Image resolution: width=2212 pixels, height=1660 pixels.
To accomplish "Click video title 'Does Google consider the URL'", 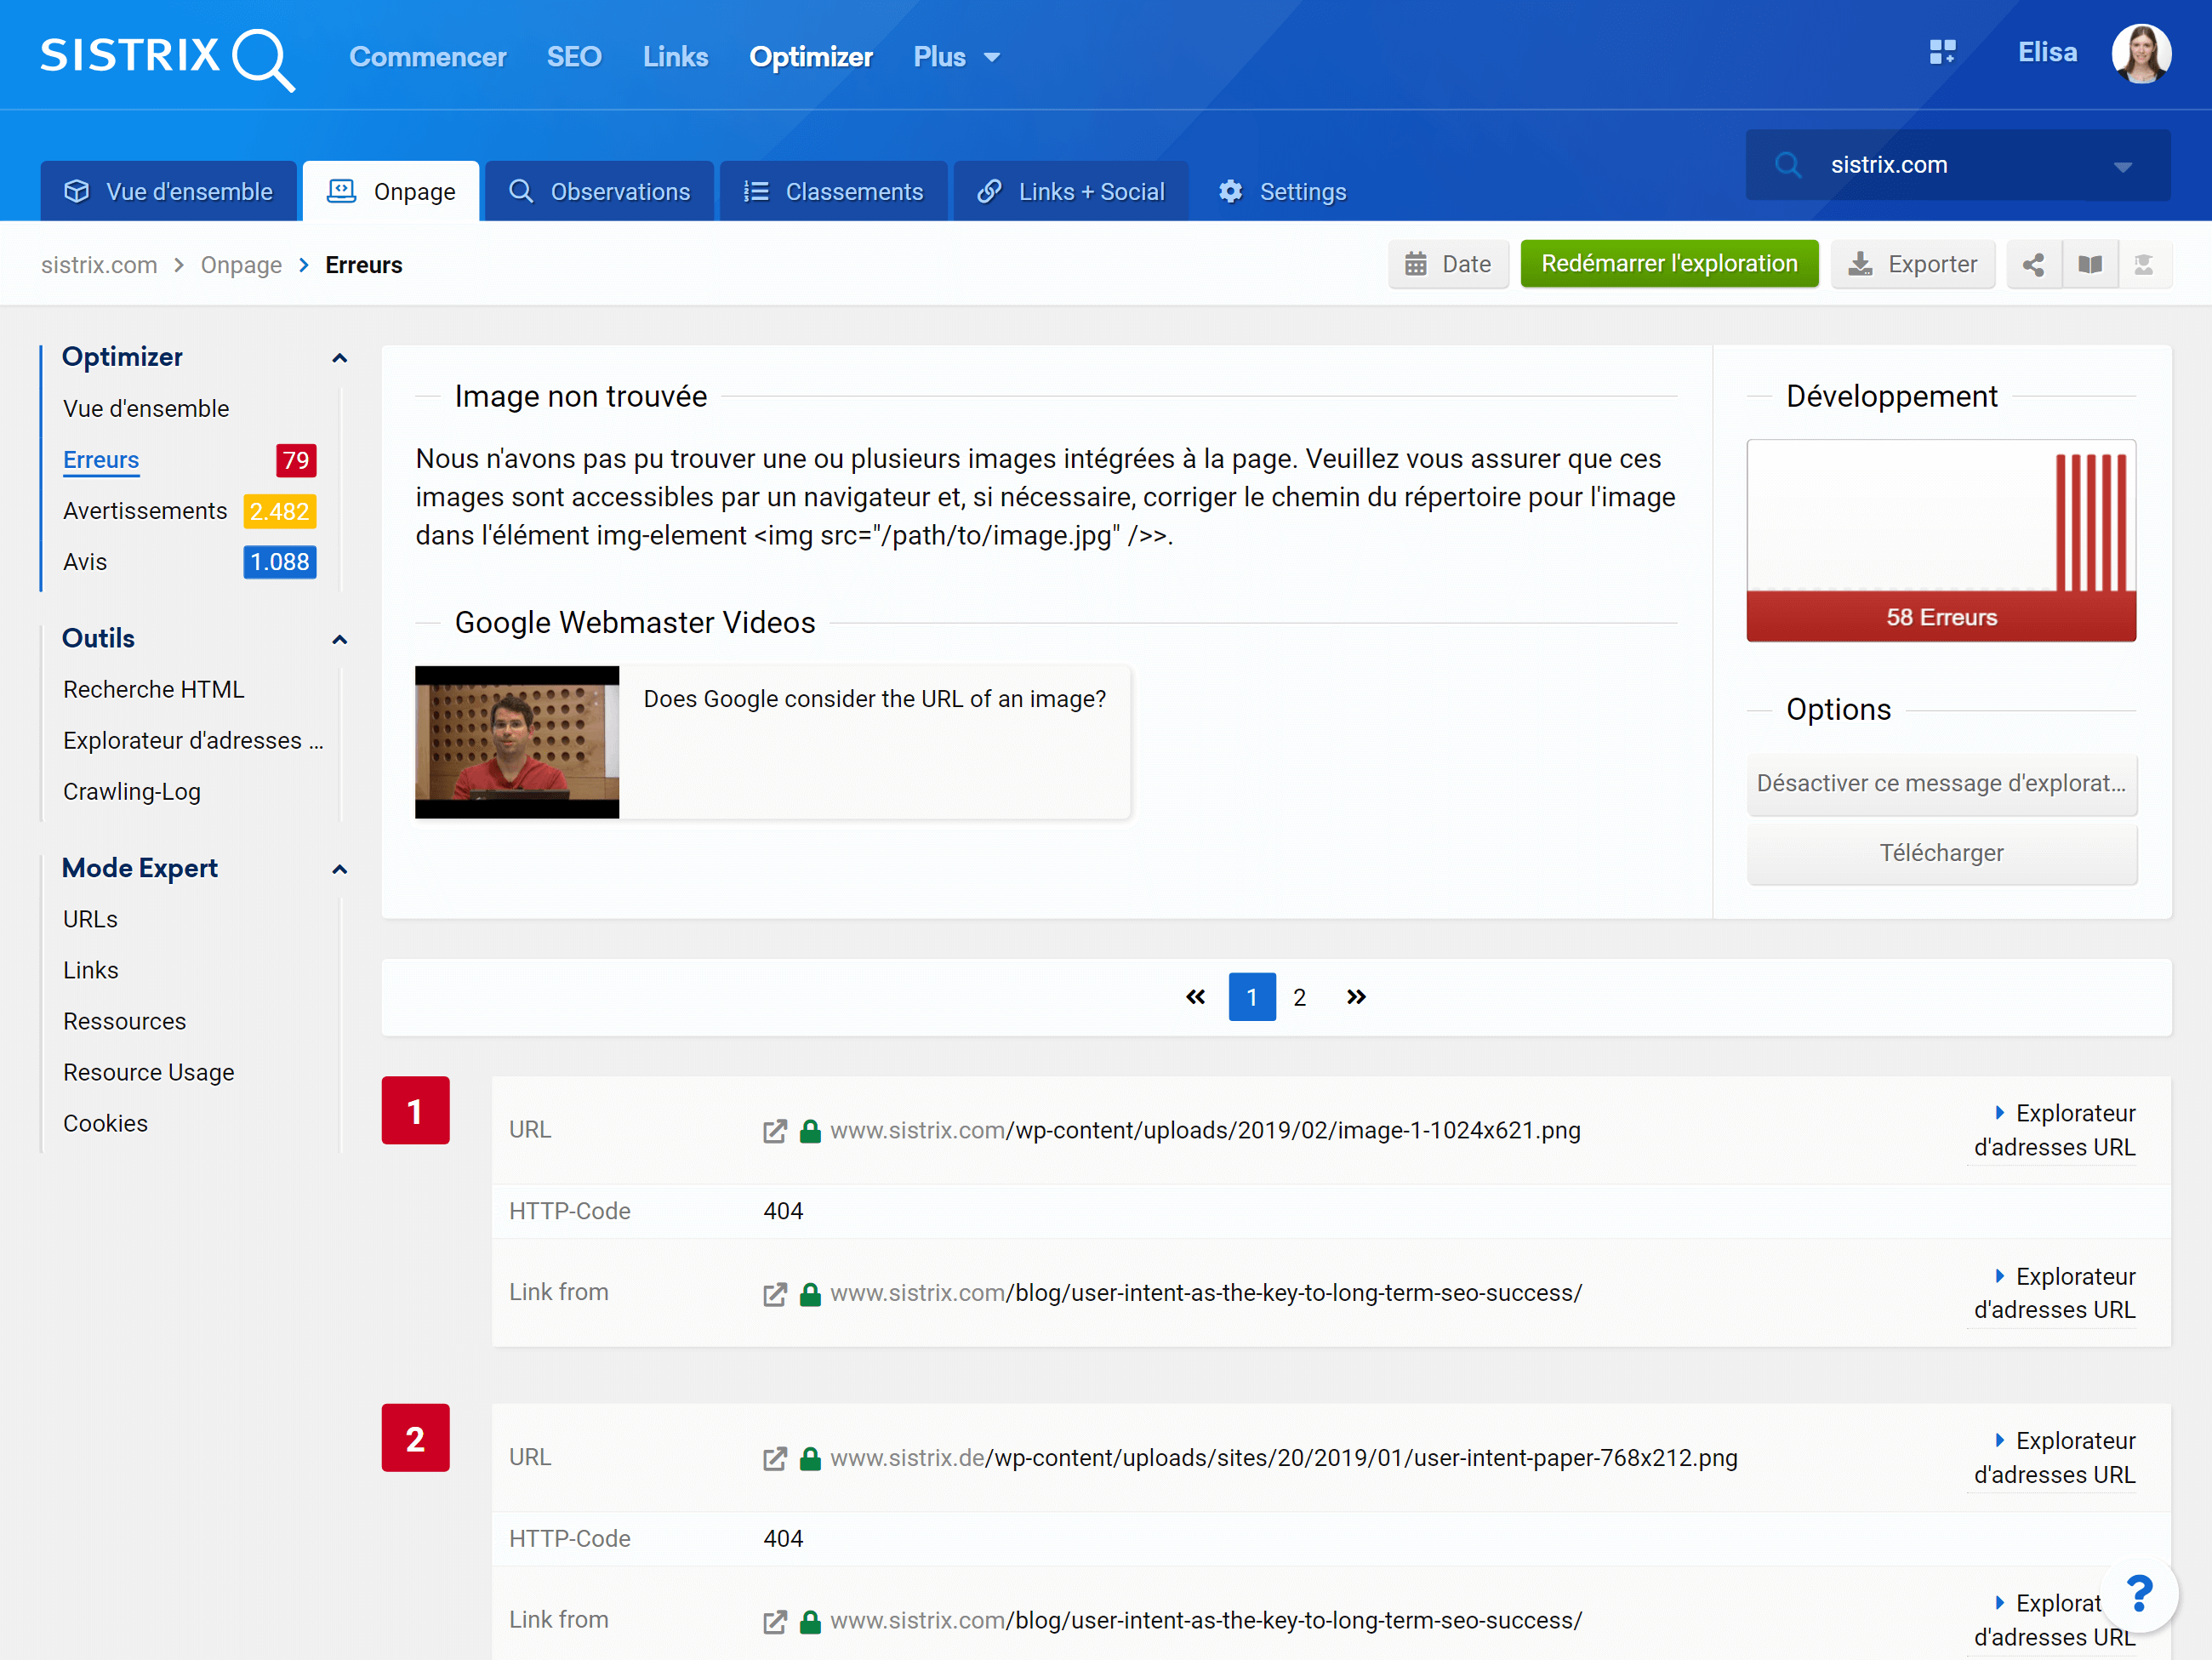I will [875, 699].
